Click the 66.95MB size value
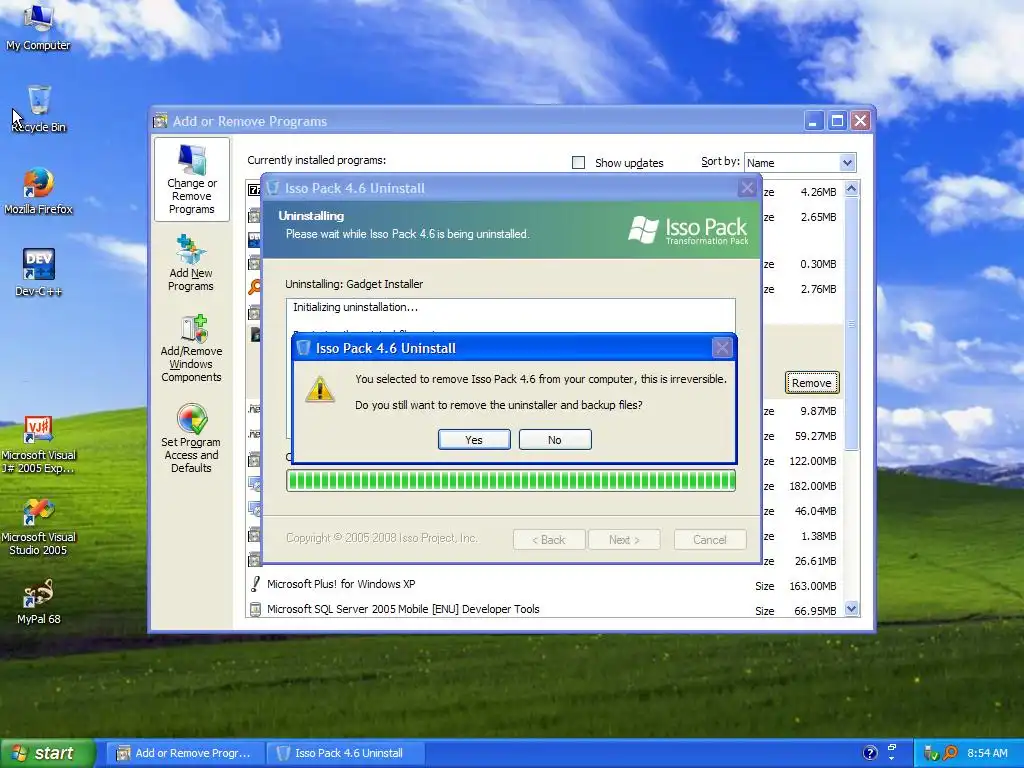Image resolution: width=1024 pixels, height=768 pixels. [x=815, y=611]
